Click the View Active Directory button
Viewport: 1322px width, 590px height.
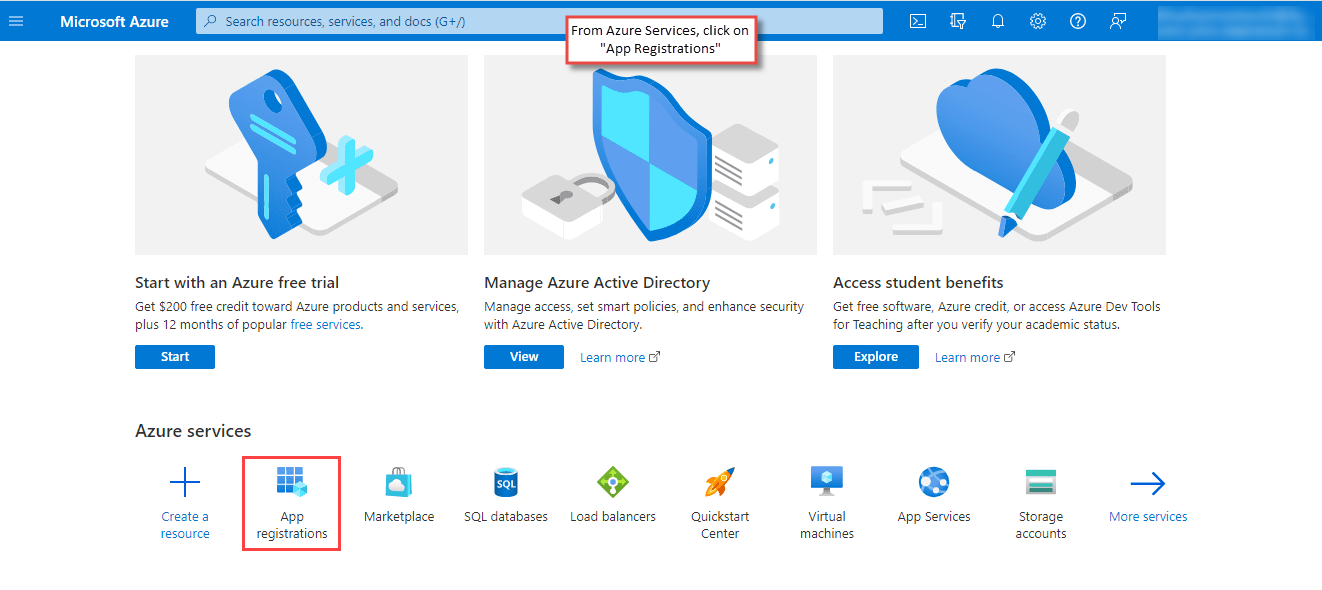click(x=524, y=357)
